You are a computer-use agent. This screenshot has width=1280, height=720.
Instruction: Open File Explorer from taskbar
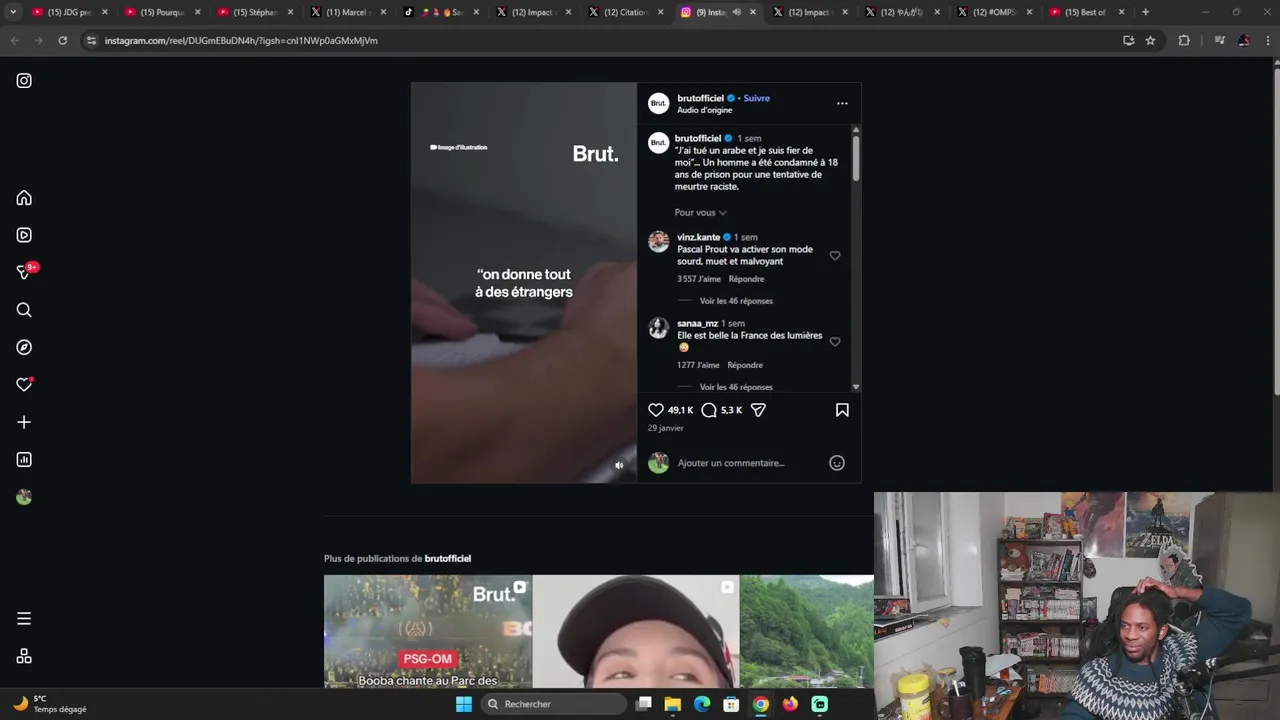click(673, 704)
